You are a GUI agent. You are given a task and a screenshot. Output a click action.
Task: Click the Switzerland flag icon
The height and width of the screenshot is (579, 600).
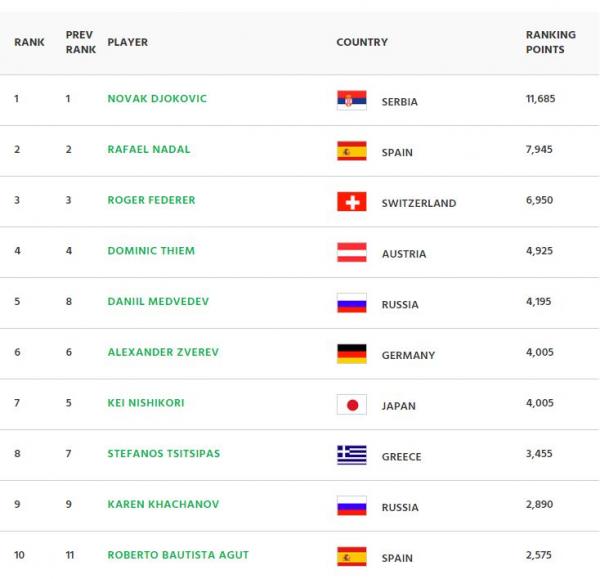click(x=351, y=201)
